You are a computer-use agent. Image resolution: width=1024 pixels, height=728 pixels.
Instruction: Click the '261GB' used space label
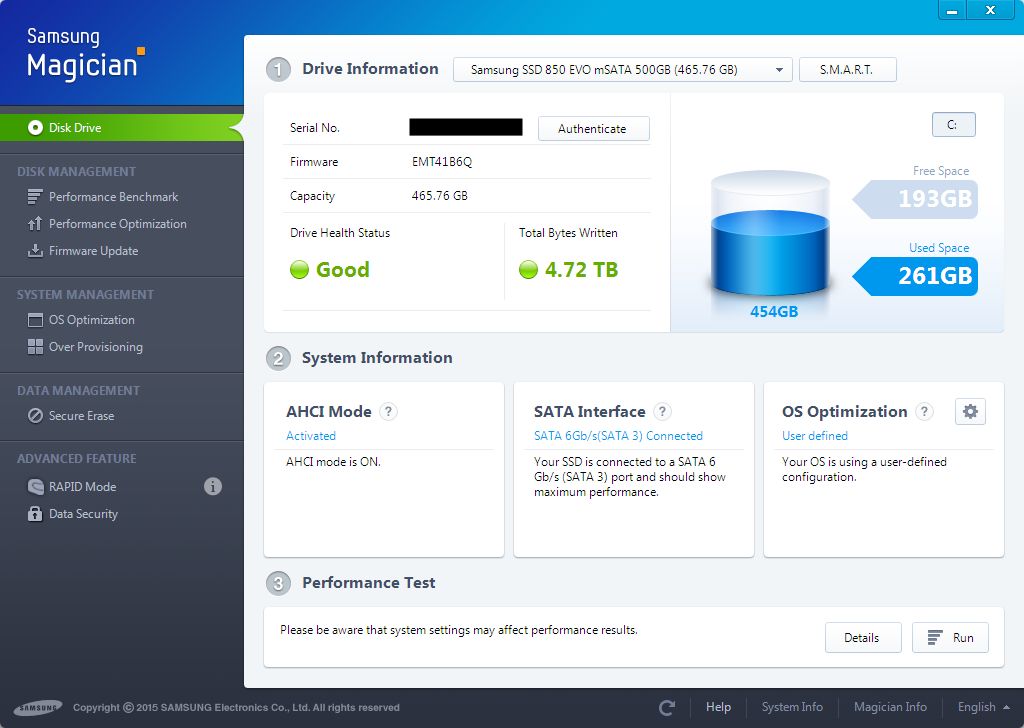(935, 276)
